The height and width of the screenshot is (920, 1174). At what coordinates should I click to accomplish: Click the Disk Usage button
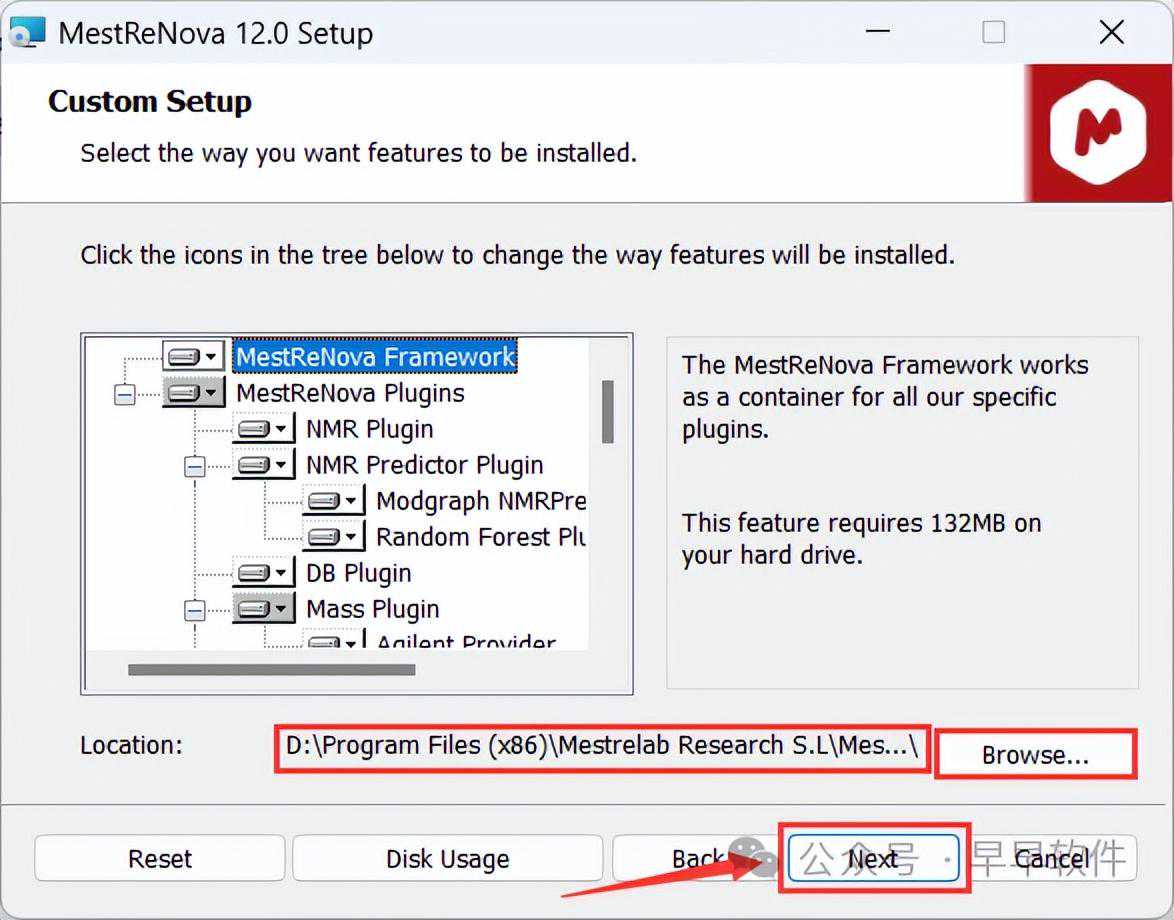pyautogui.click(x=447, y=858)
